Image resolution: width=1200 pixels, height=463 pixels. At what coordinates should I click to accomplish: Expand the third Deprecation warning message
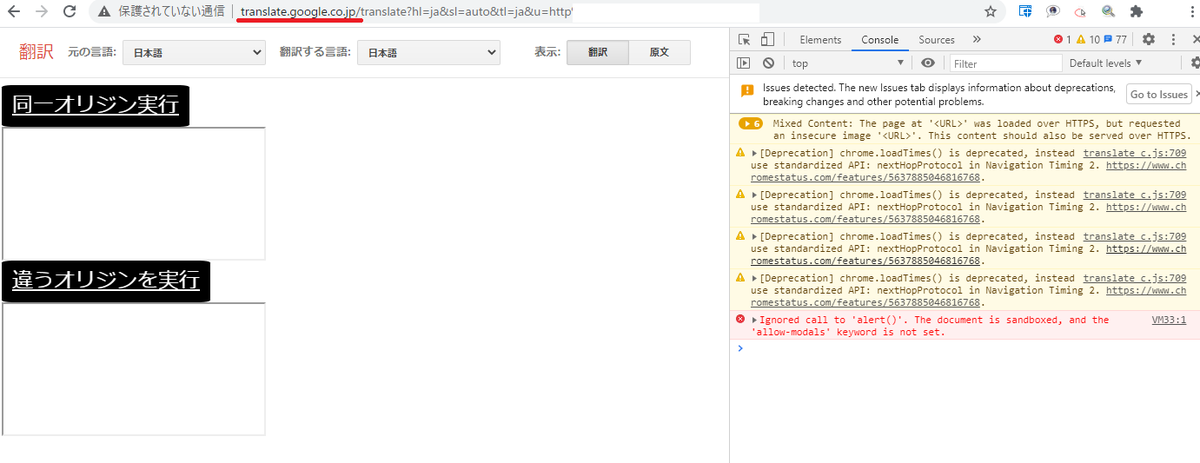(754, 237)
